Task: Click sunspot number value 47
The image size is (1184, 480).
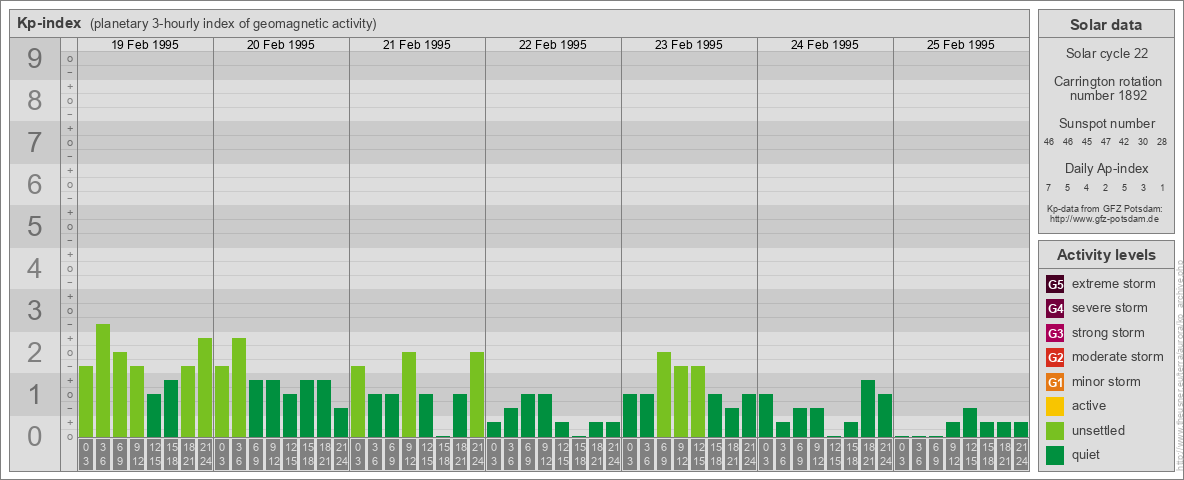Action: pos(1105,142)
